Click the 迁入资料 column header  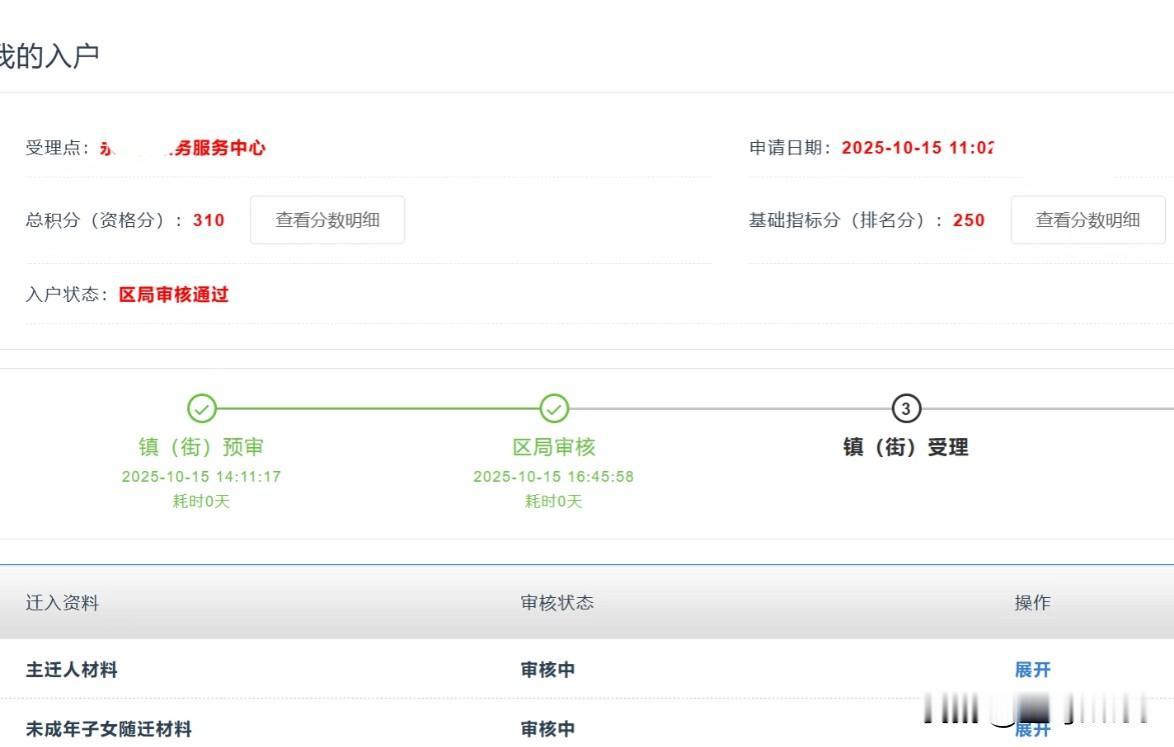pos(62,603)
